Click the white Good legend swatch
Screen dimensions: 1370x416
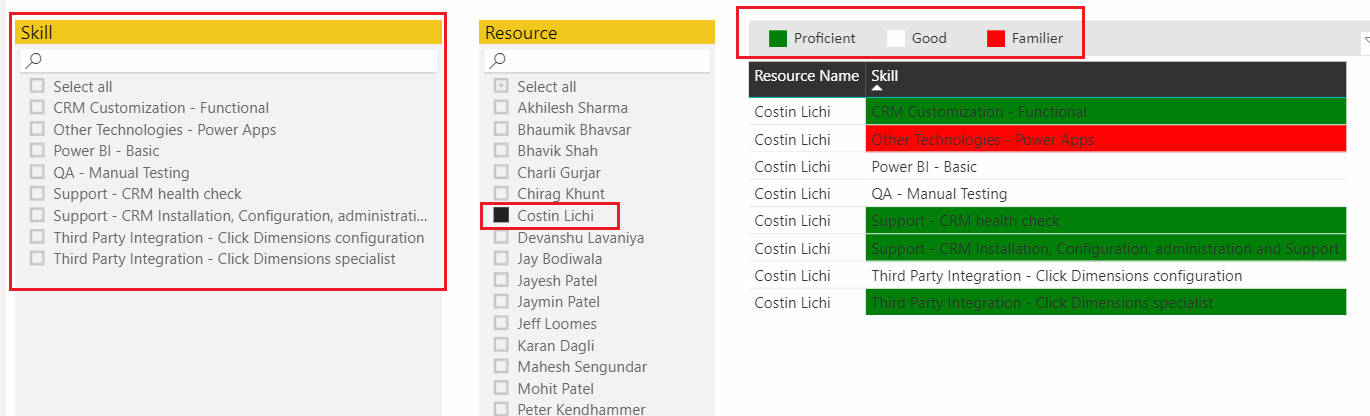(x=896, y=39)
